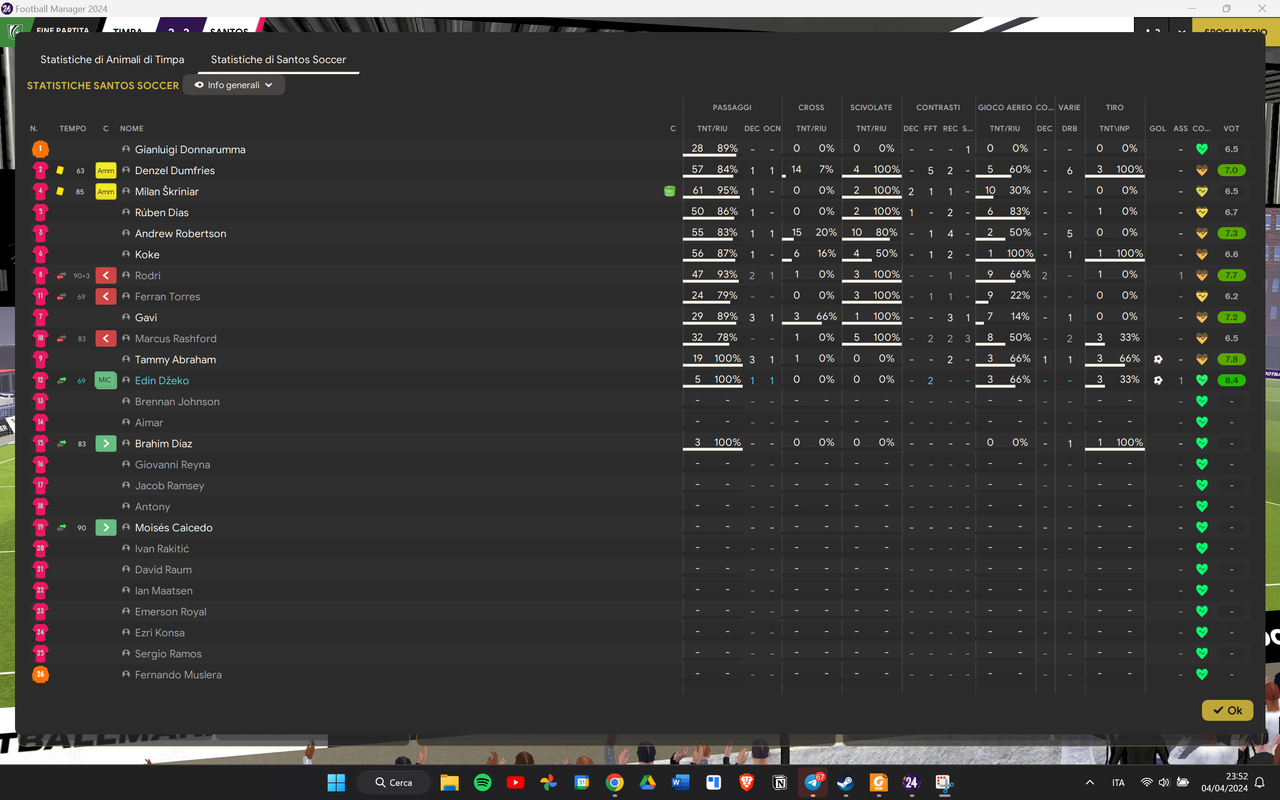Click the yellow Amm badge on Milan Škriniar's row

(x=106, y=191)
